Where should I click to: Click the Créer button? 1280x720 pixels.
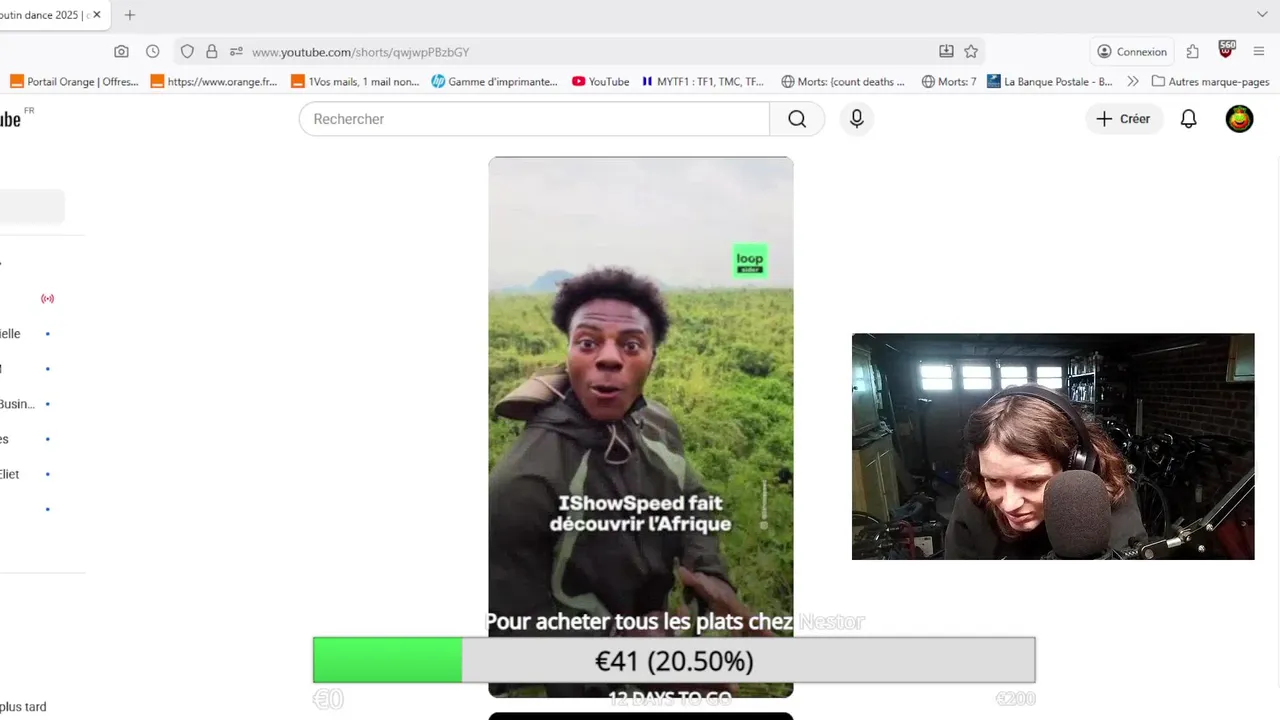pos(1124,119)
